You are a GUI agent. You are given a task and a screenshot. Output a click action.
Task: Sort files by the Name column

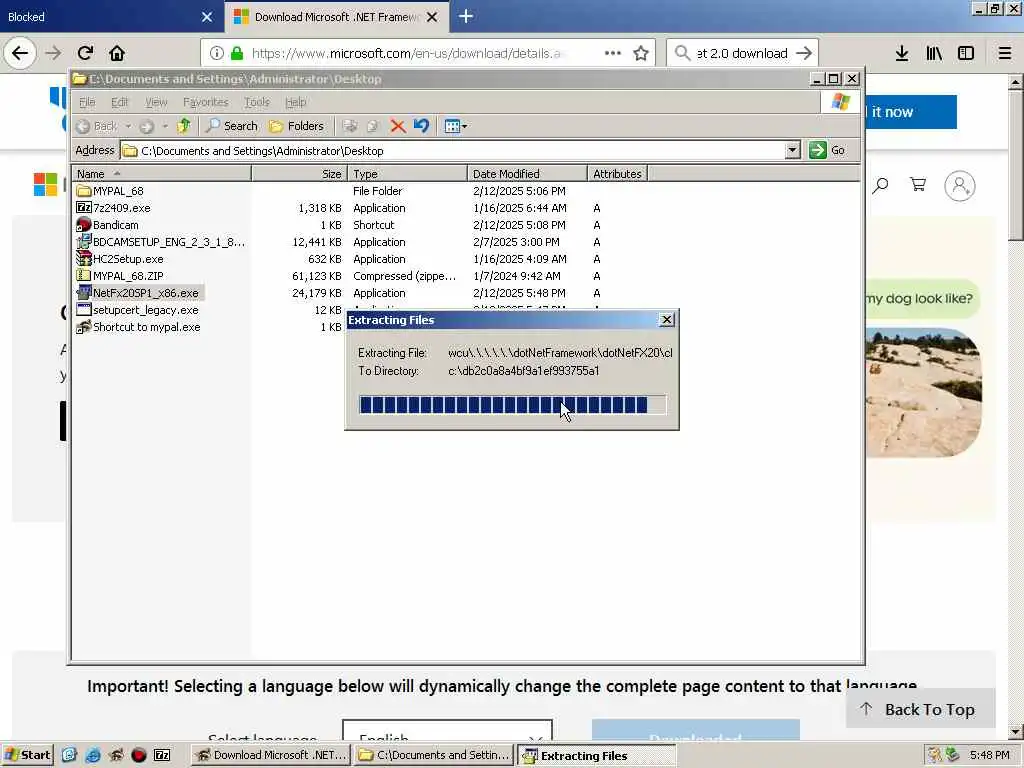point(161,174)
